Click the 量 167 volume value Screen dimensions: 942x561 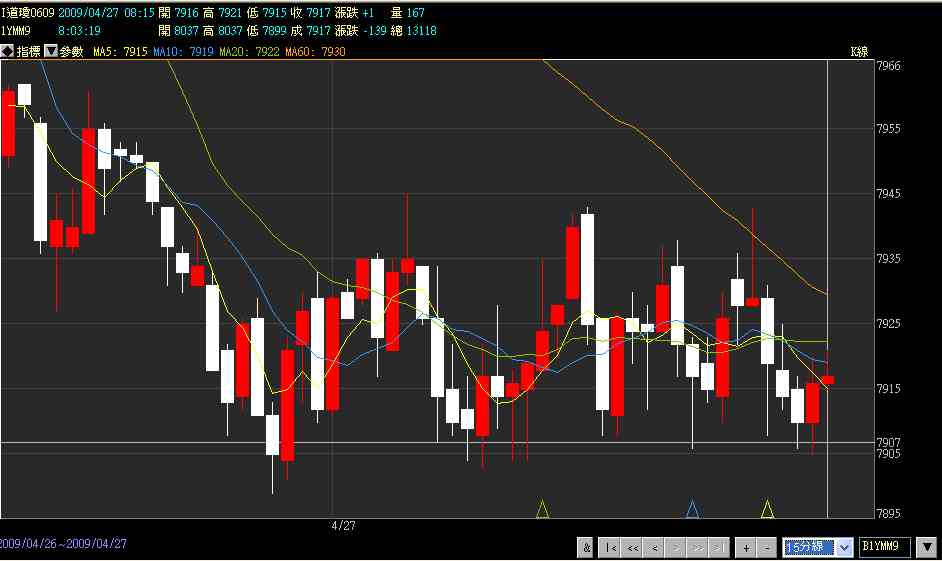coord(407,13)
